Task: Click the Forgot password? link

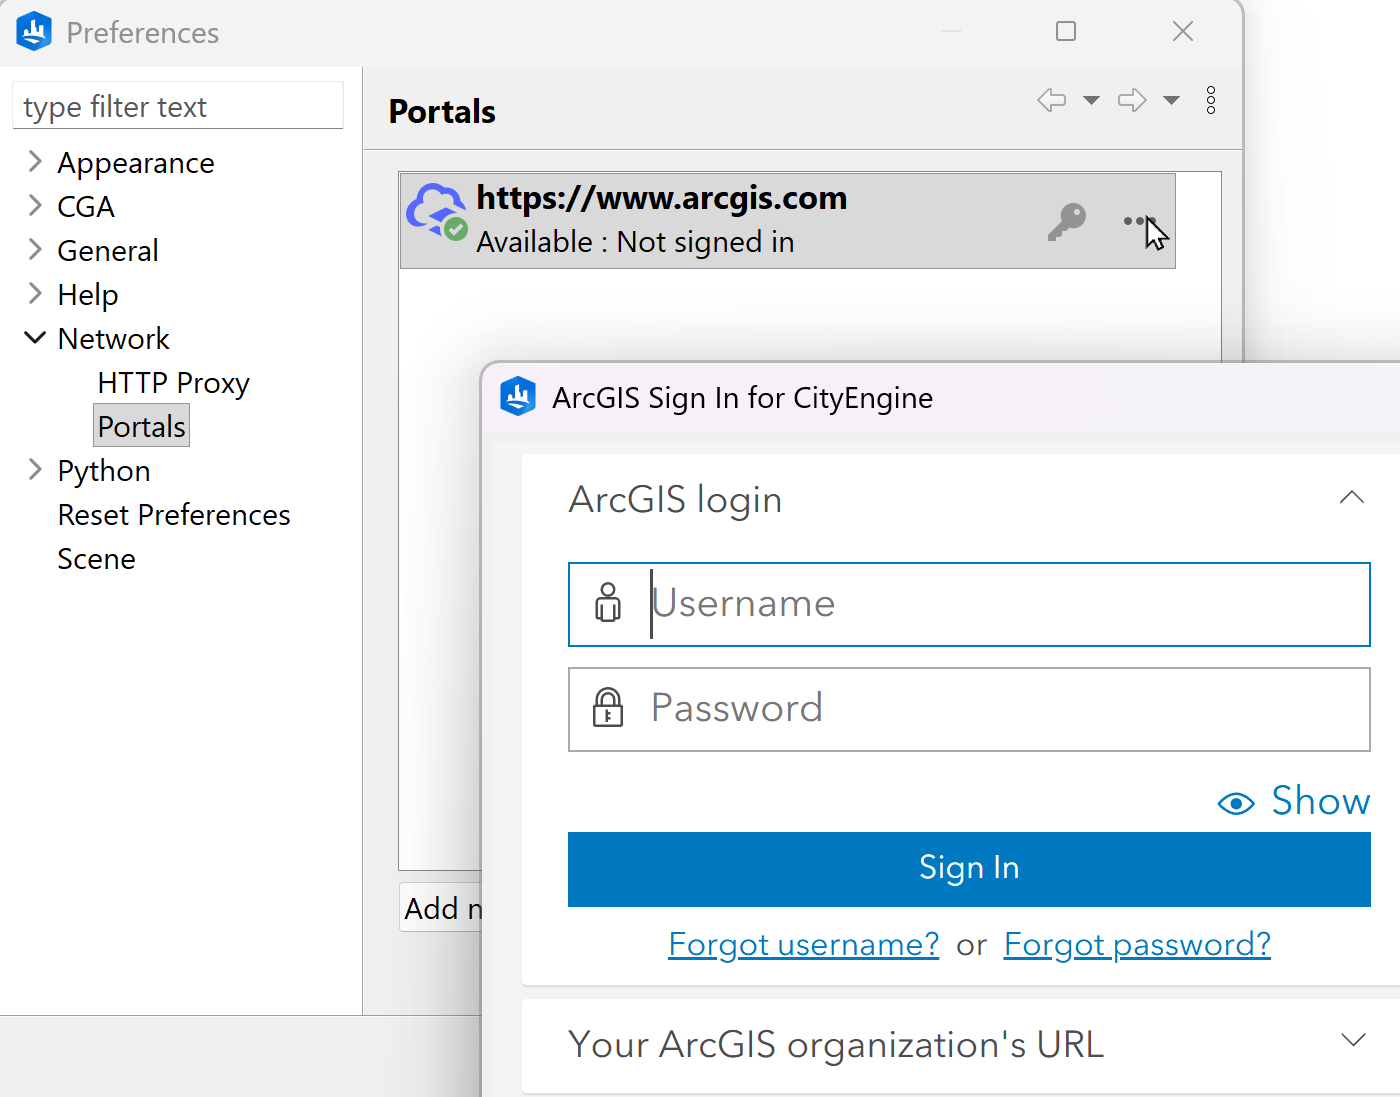Action: [x=1137, y=944]
